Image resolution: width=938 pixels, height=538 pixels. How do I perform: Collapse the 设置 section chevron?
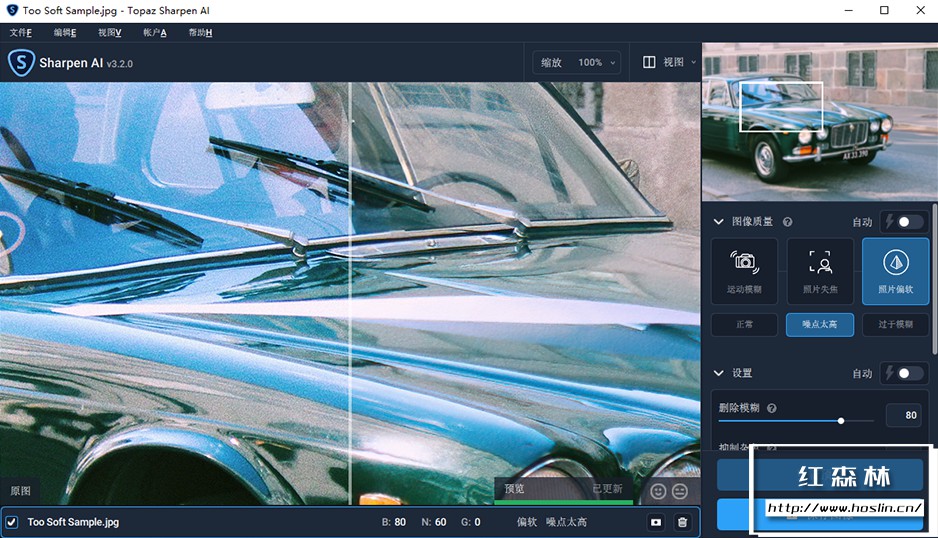click(718, 373)
